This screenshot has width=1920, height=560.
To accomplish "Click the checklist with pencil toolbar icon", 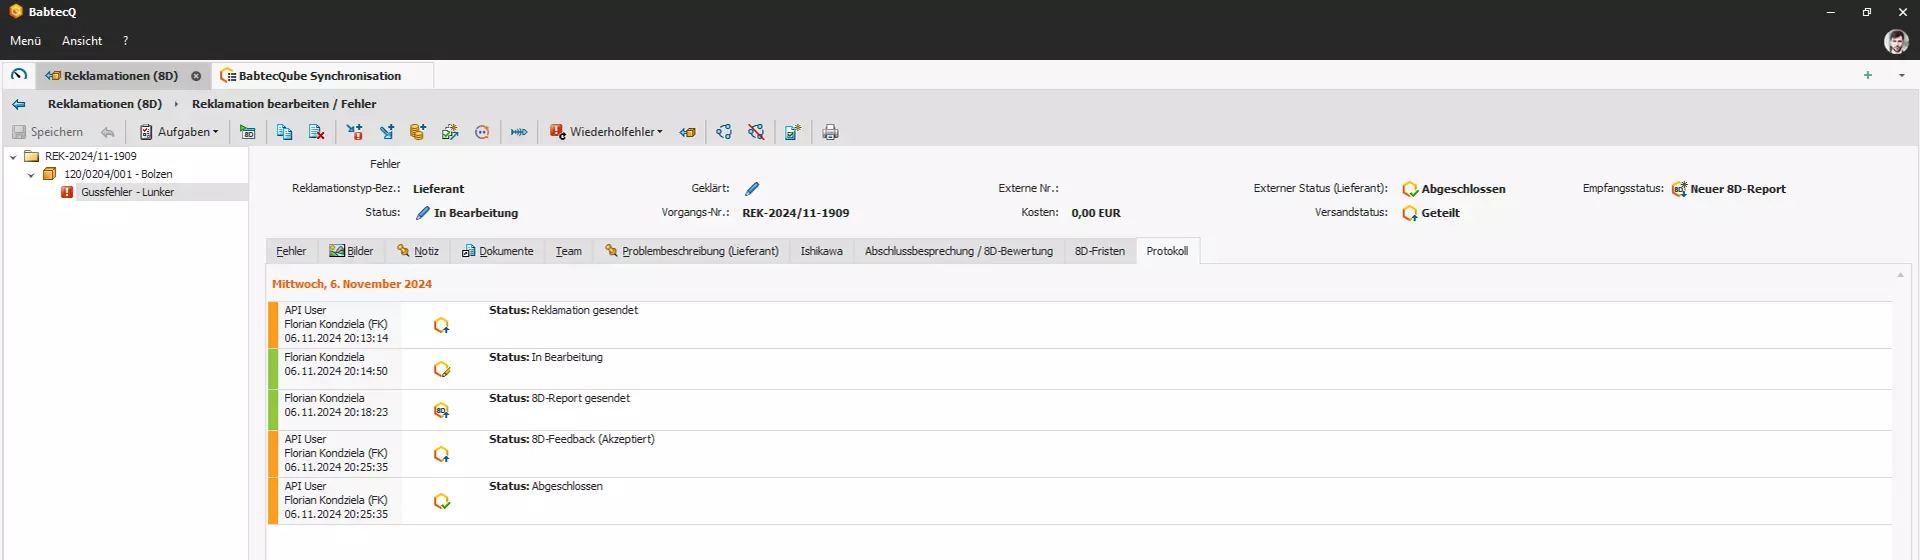I will [x=450, y=132].
